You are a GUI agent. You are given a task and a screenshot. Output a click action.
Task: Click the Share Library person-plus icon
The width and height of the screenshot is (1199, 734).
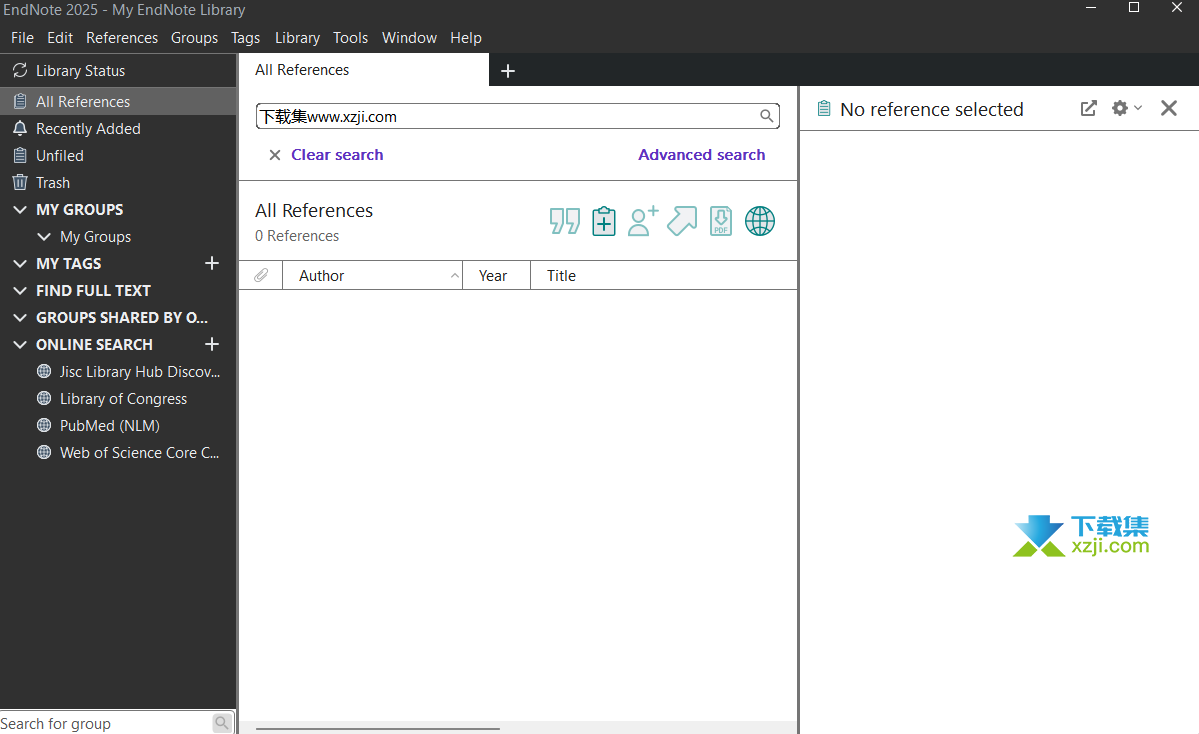pos(642,221)
